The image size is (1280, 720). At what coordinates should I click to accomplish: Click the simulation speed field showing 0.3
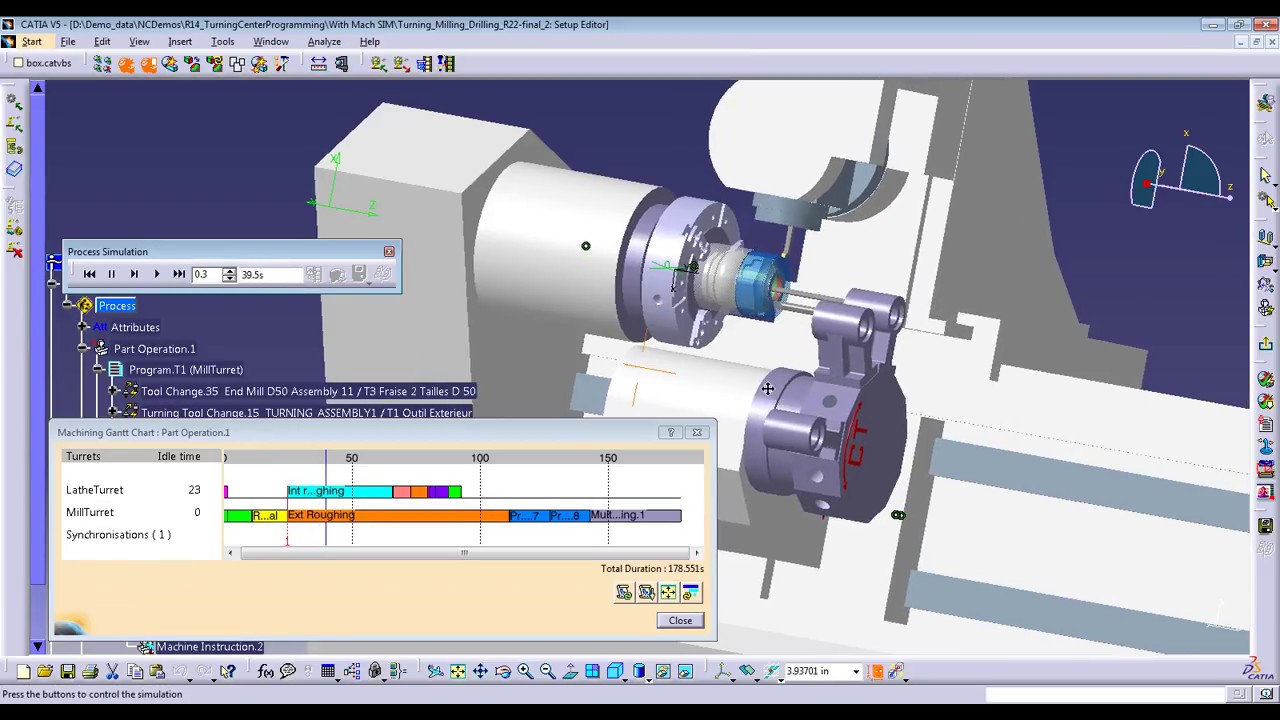click(207, 274)
